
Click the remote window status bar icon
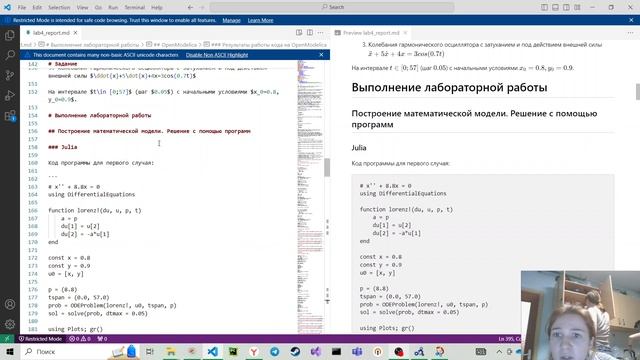[x=7, y=339]
